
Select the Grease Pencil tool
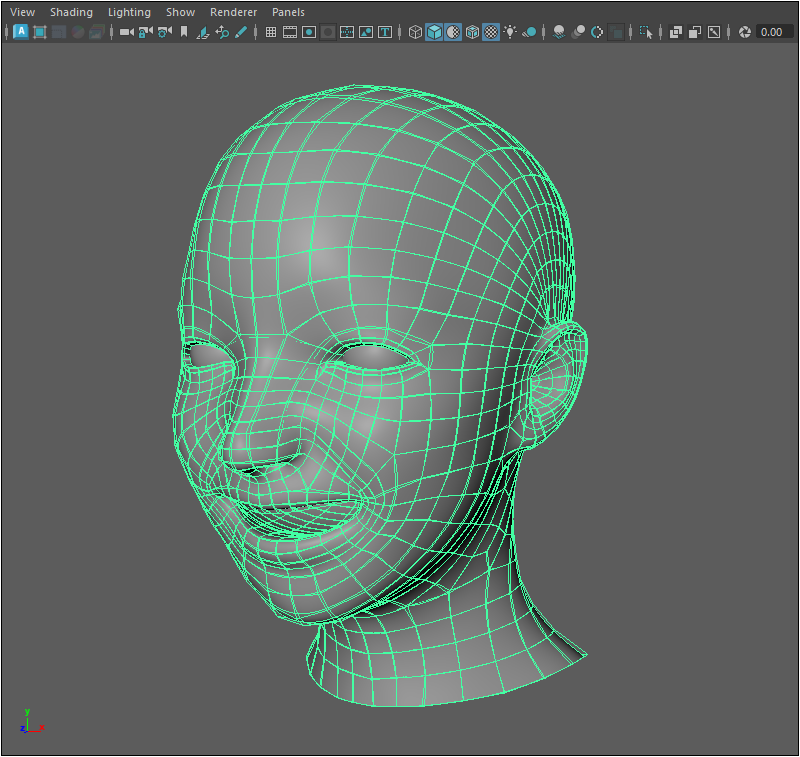(241, 32)
